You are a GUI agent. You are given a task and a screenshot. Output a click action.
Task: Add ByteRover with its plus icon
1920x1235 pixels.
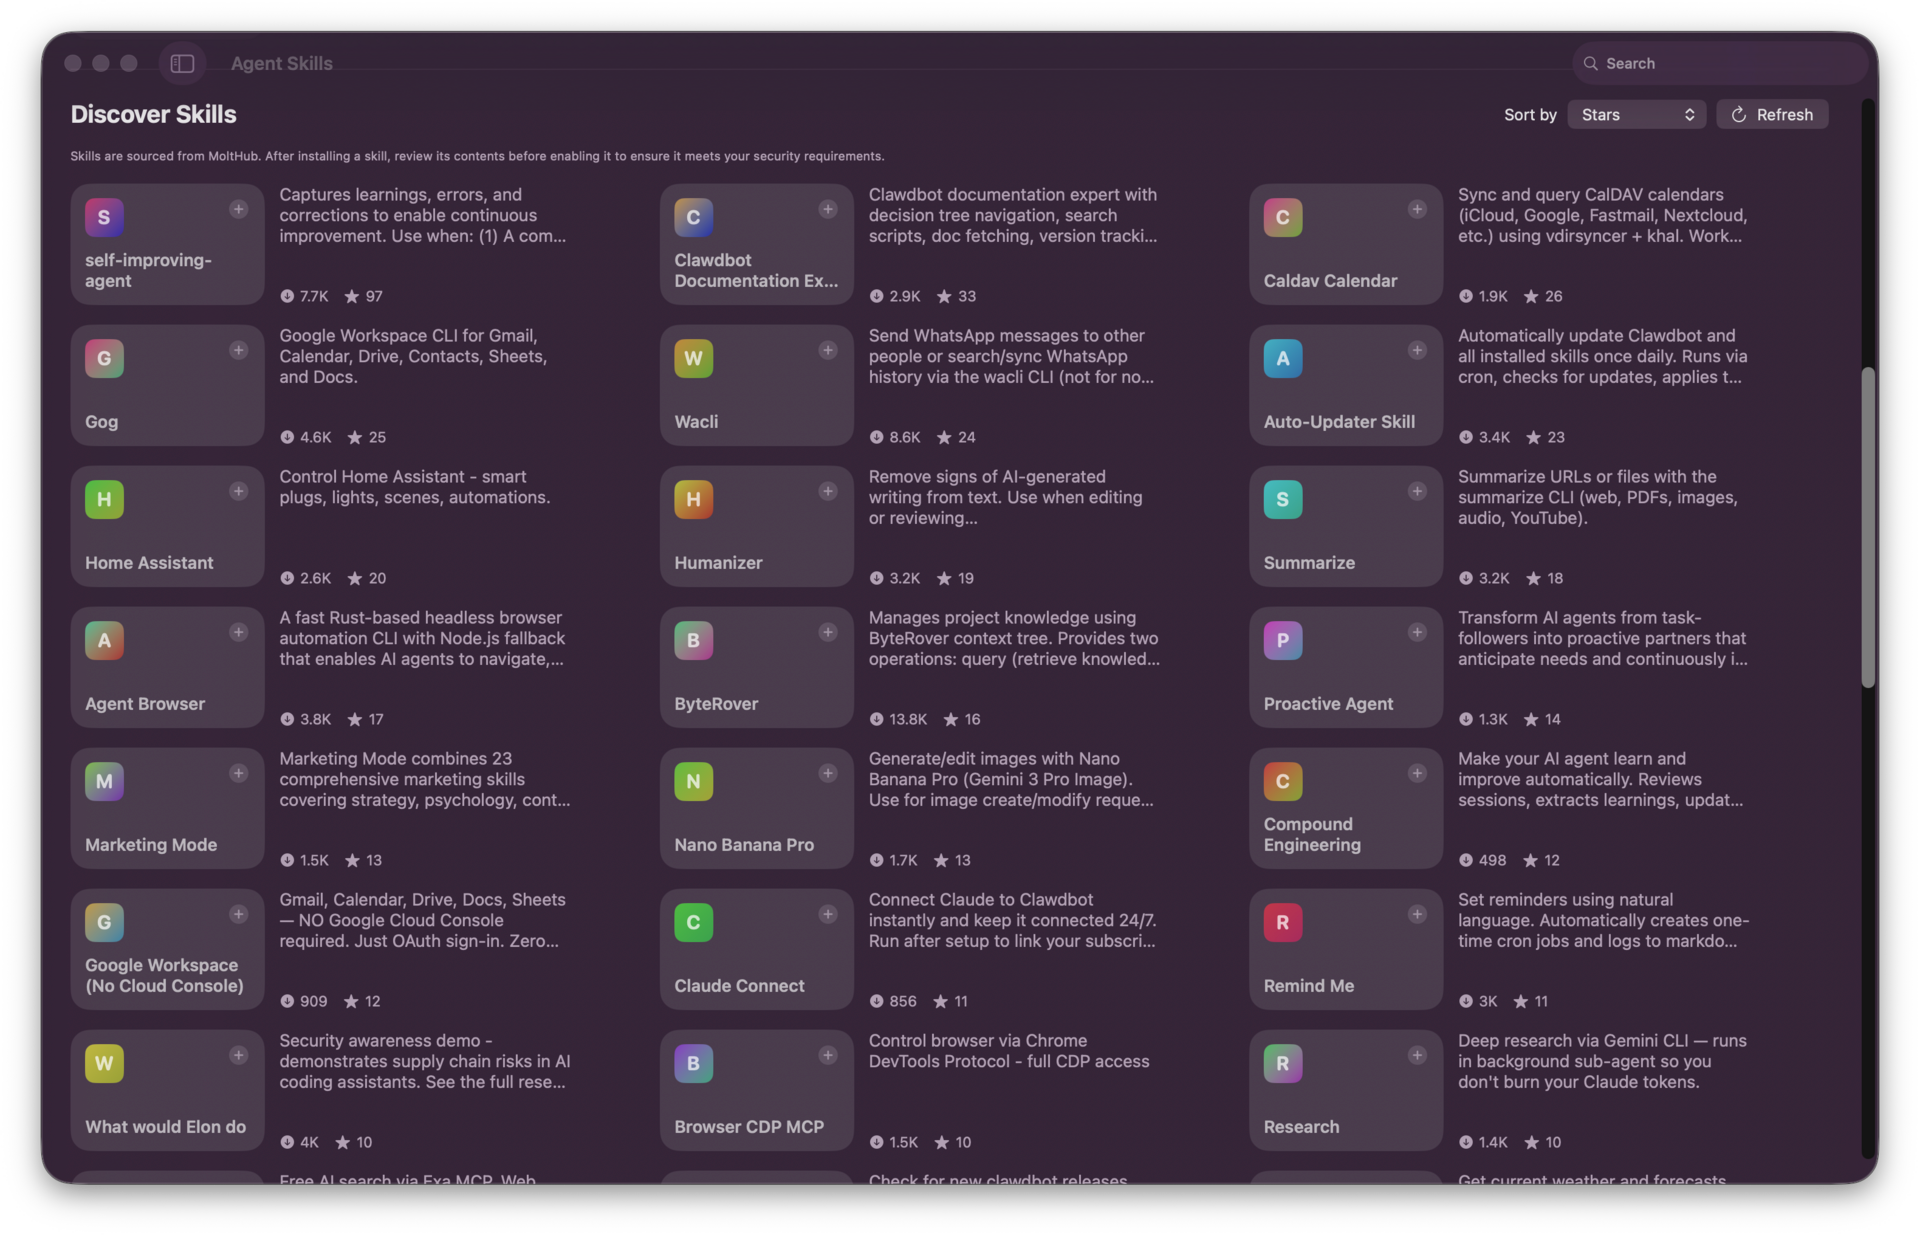[827, 632]
